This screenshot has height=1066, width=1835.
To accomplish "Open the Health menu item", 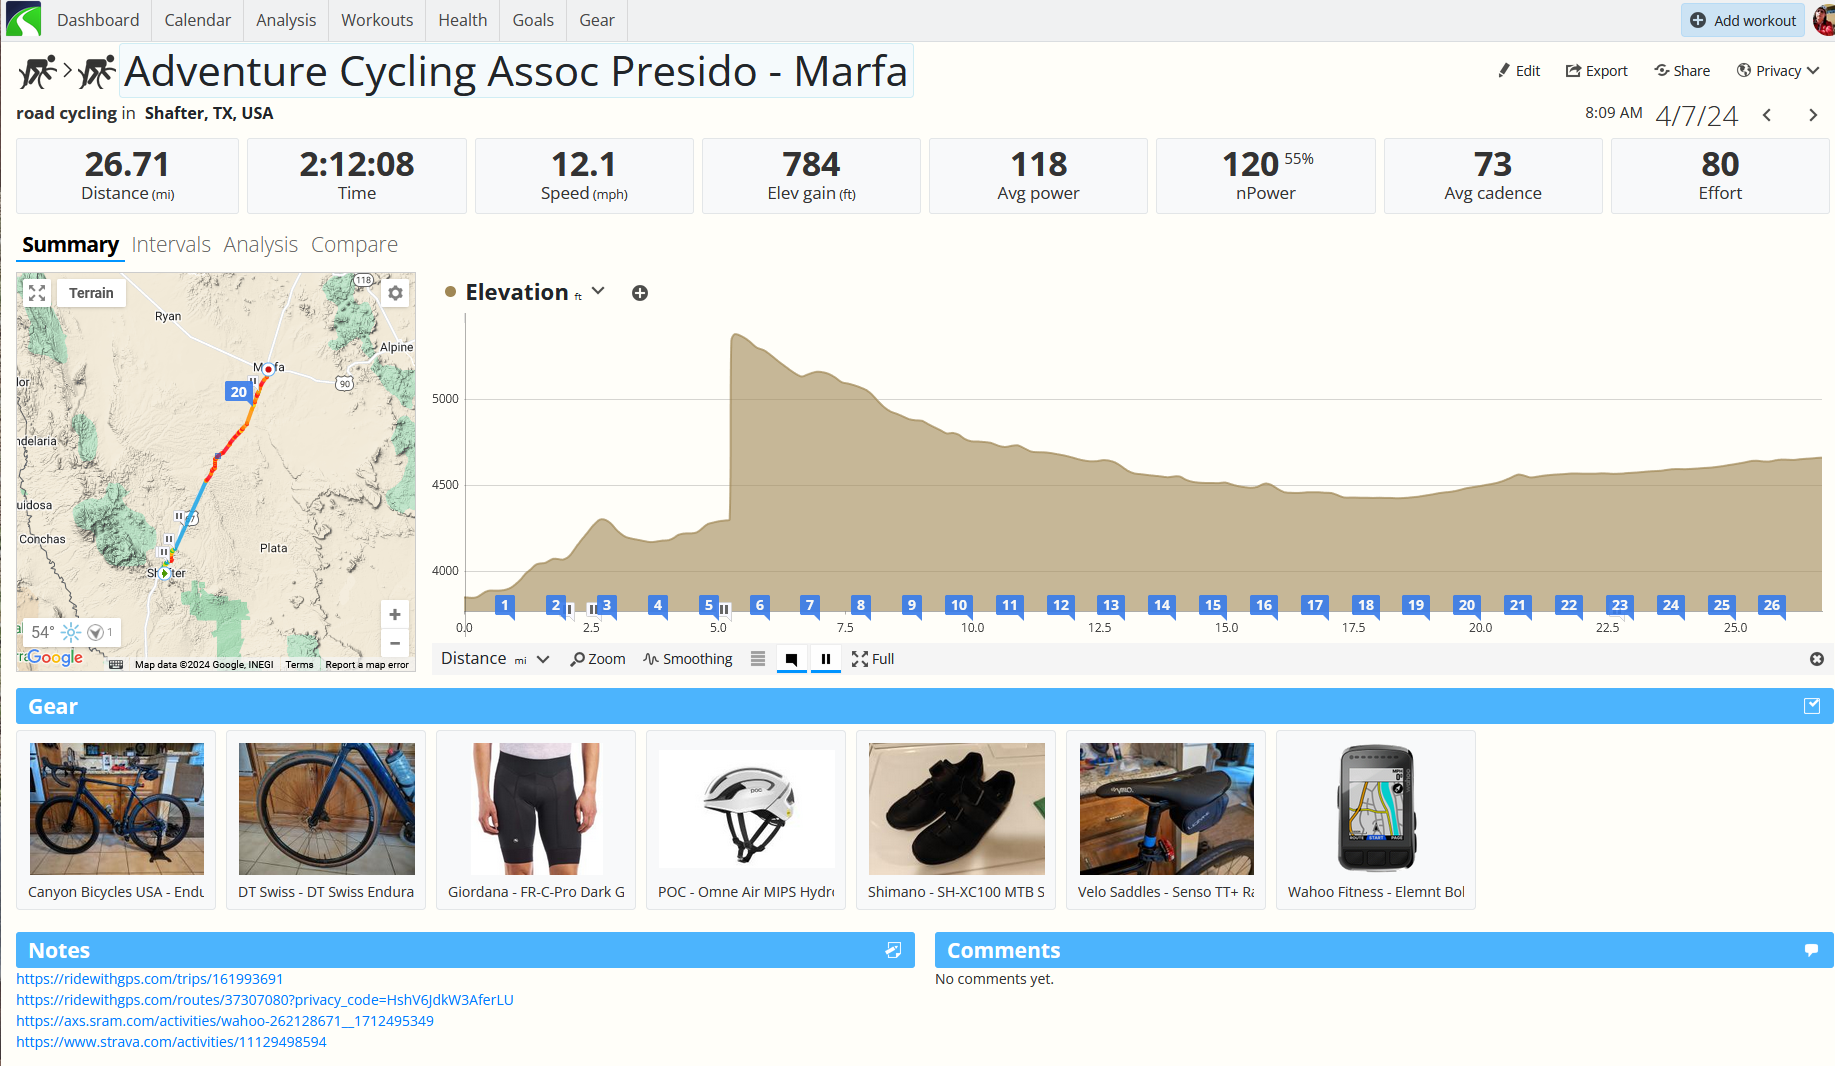I will coord(462,20).
